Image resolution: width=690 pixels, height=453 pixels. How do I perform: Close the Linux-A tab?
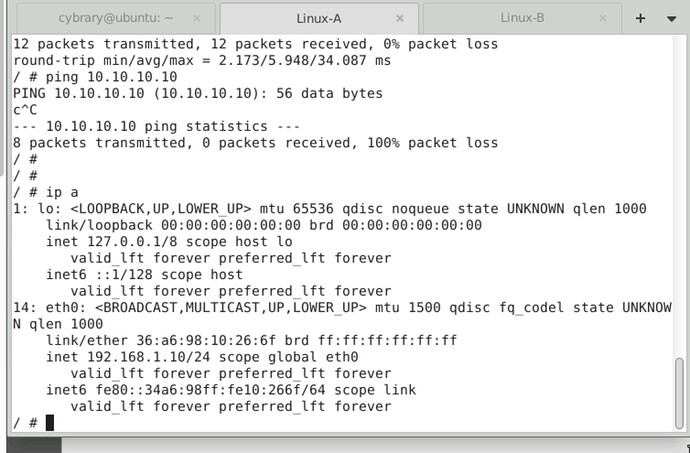402,17
